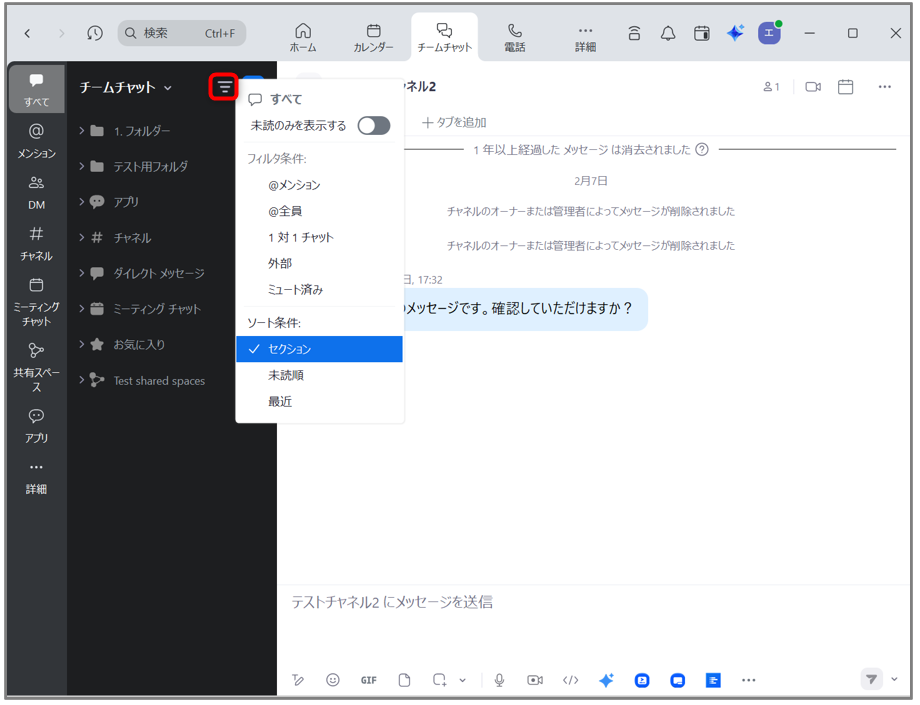Open AI Companion sparkle icon in title bar
Screen dimensions: 920x705
pyautogui.click(x=735, y=33)
